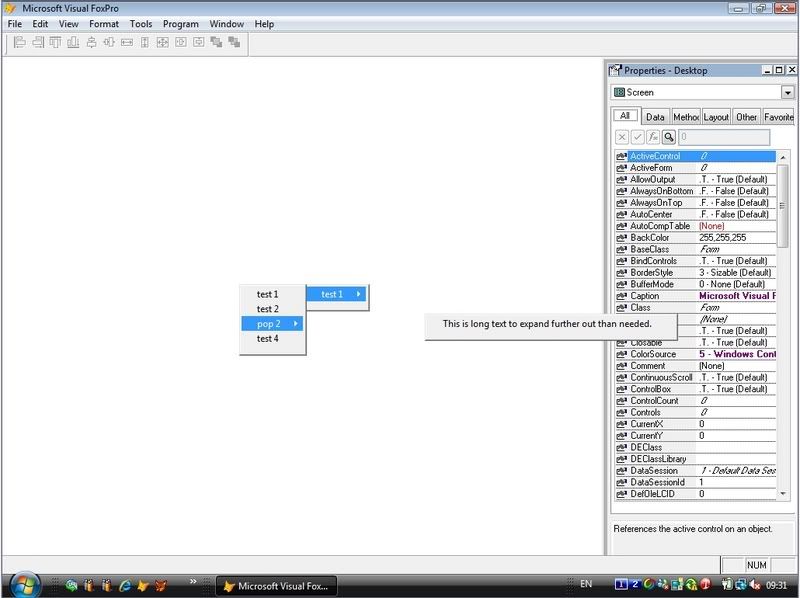The width and height of the screenshot is (800, 598).
Task: Open the Windows Start orb
Action: [23, 585]
